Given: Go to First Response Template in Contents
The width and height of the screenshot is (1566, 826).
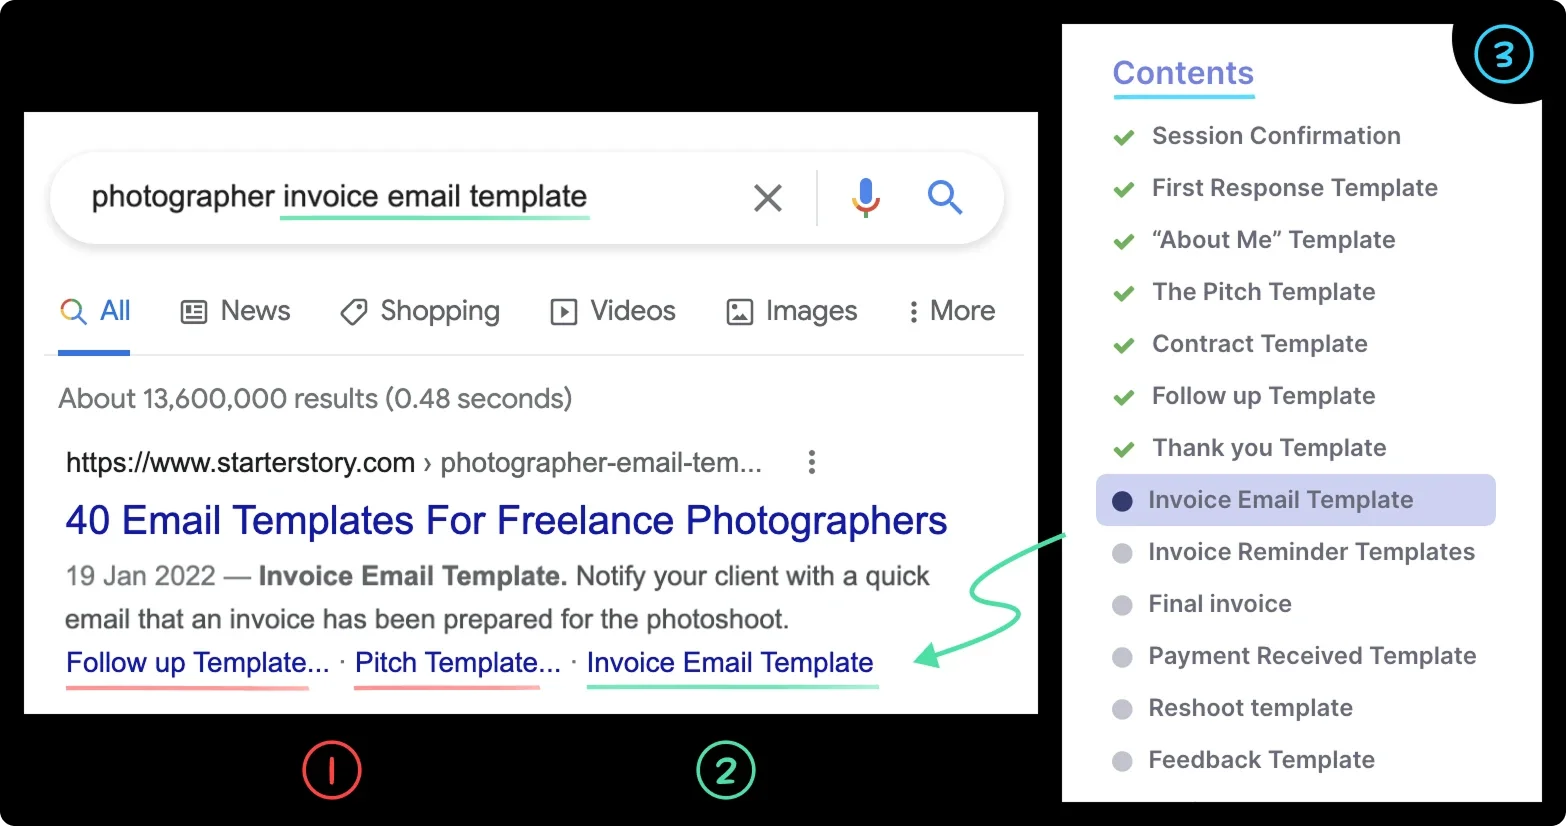Looking at the screenshot, I should click(1295, 188).
